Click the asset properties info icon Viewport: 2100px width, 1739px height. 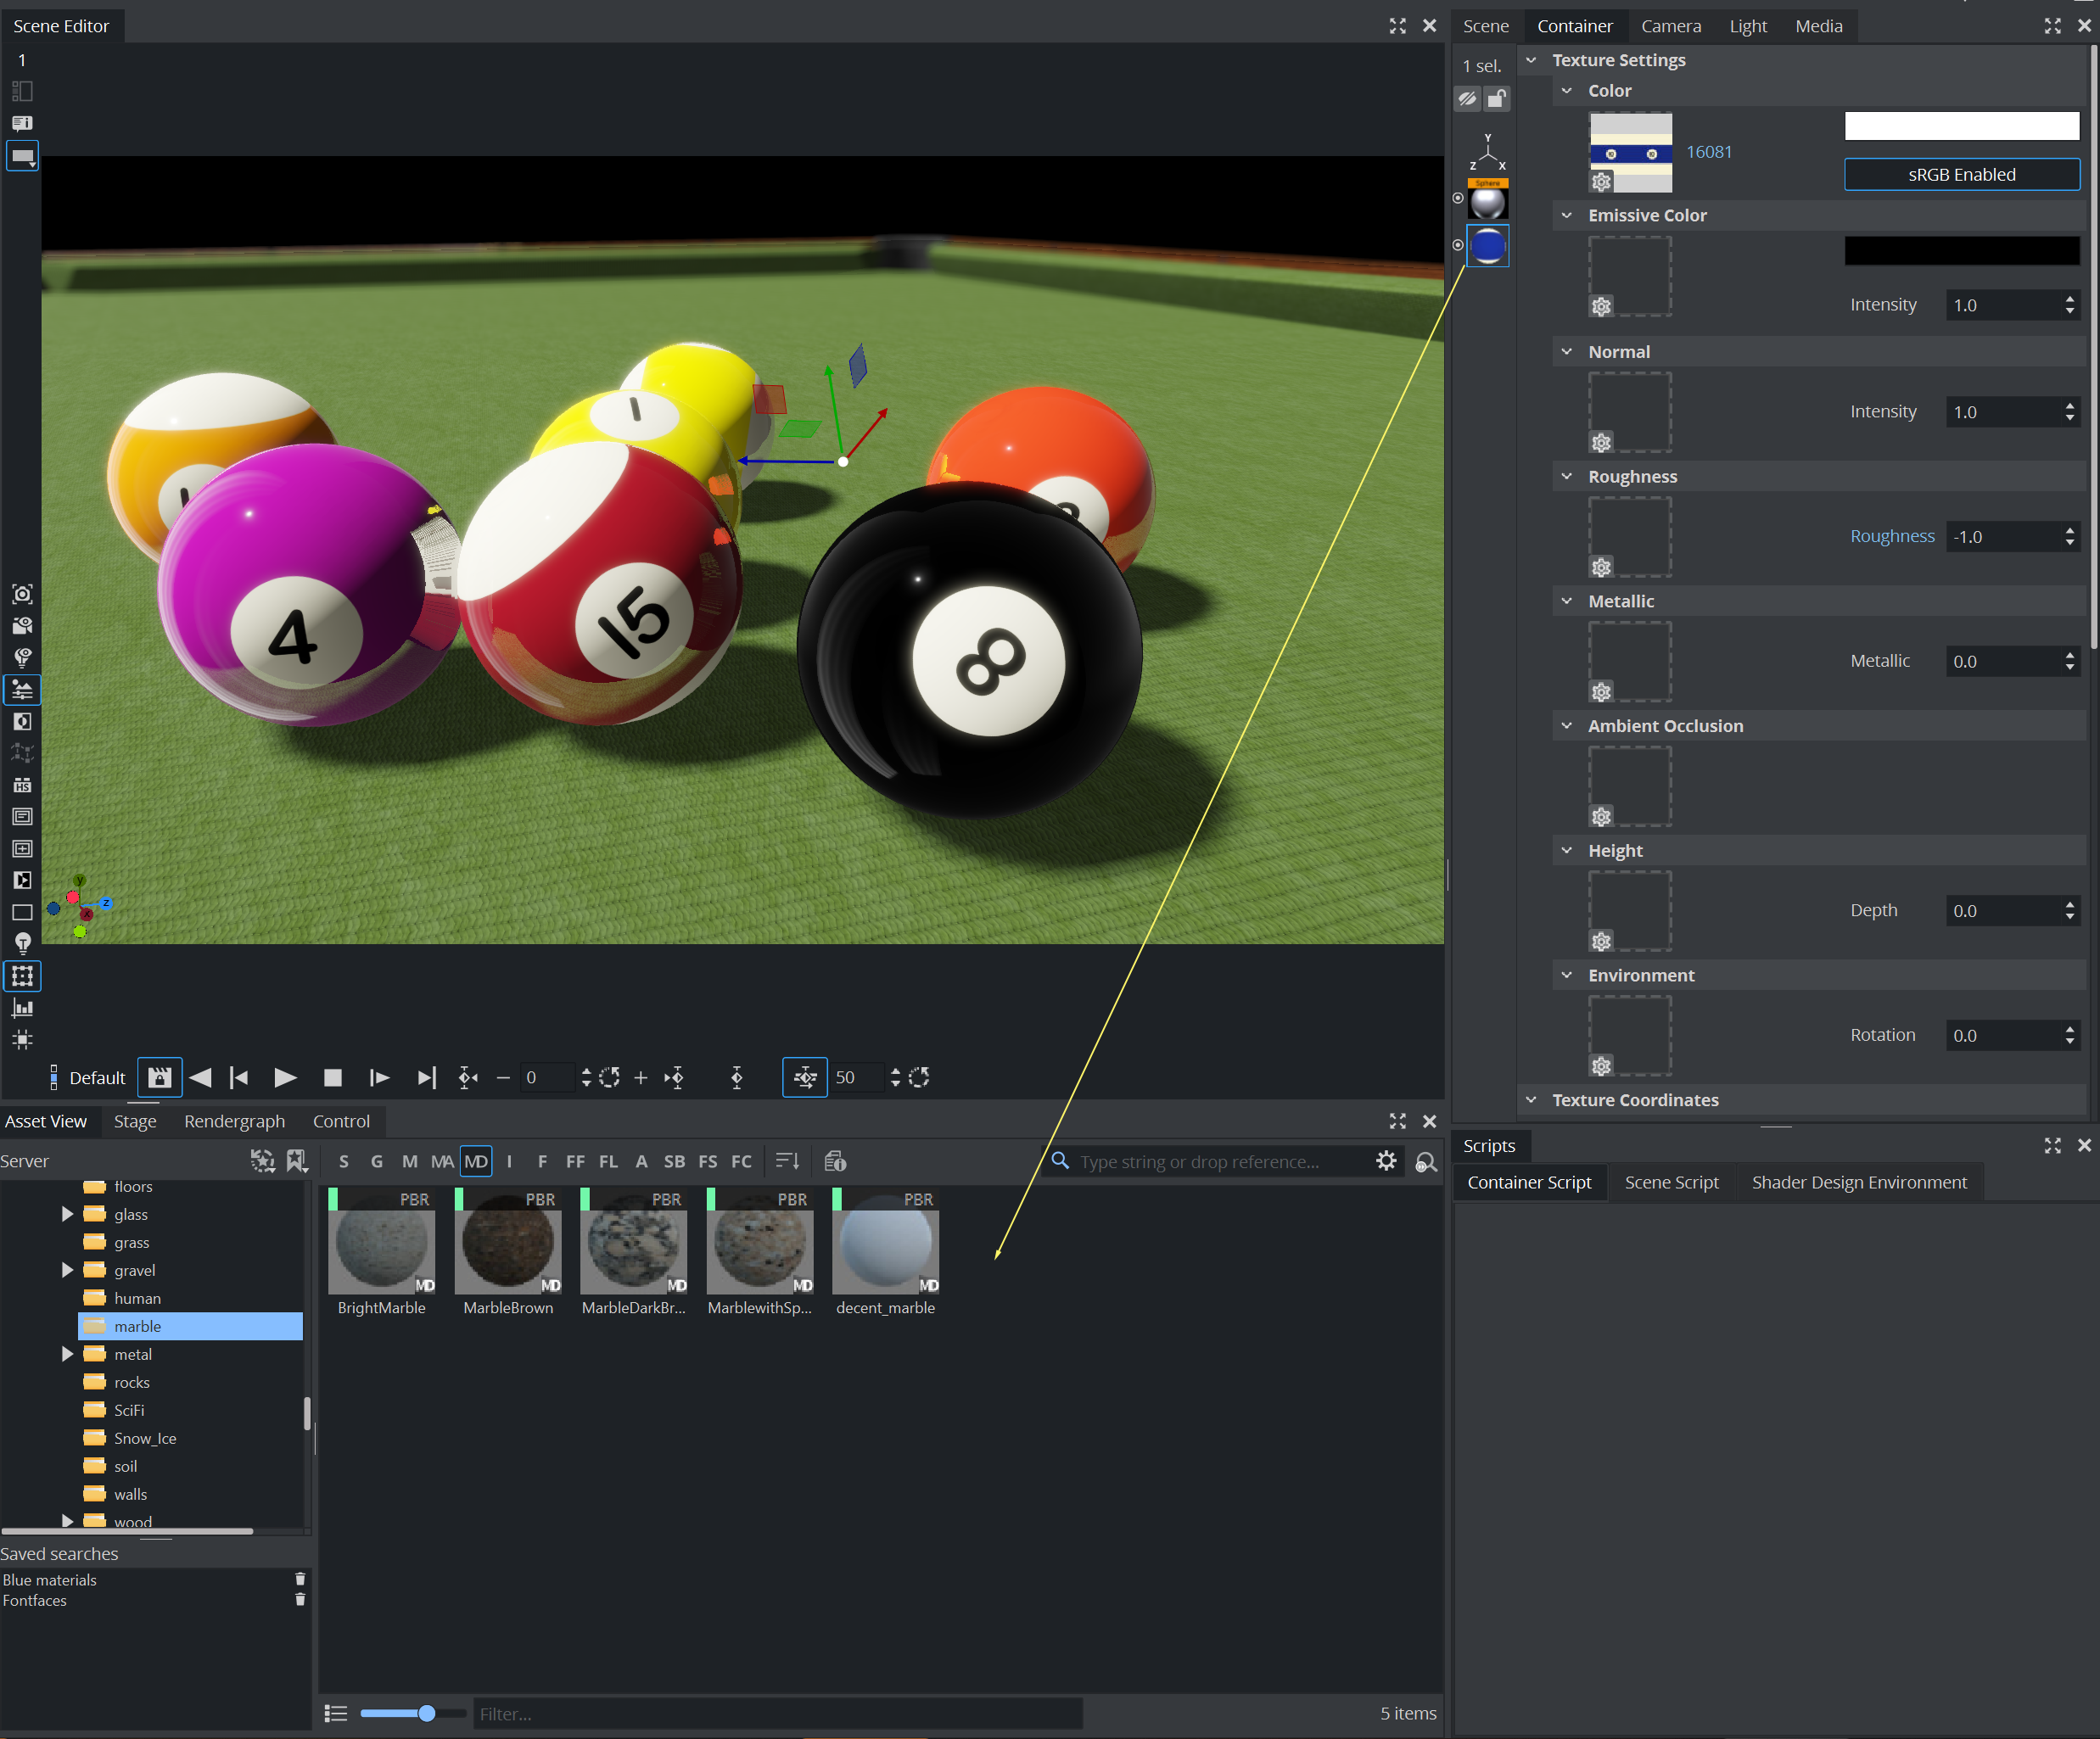coord(835,1161)
